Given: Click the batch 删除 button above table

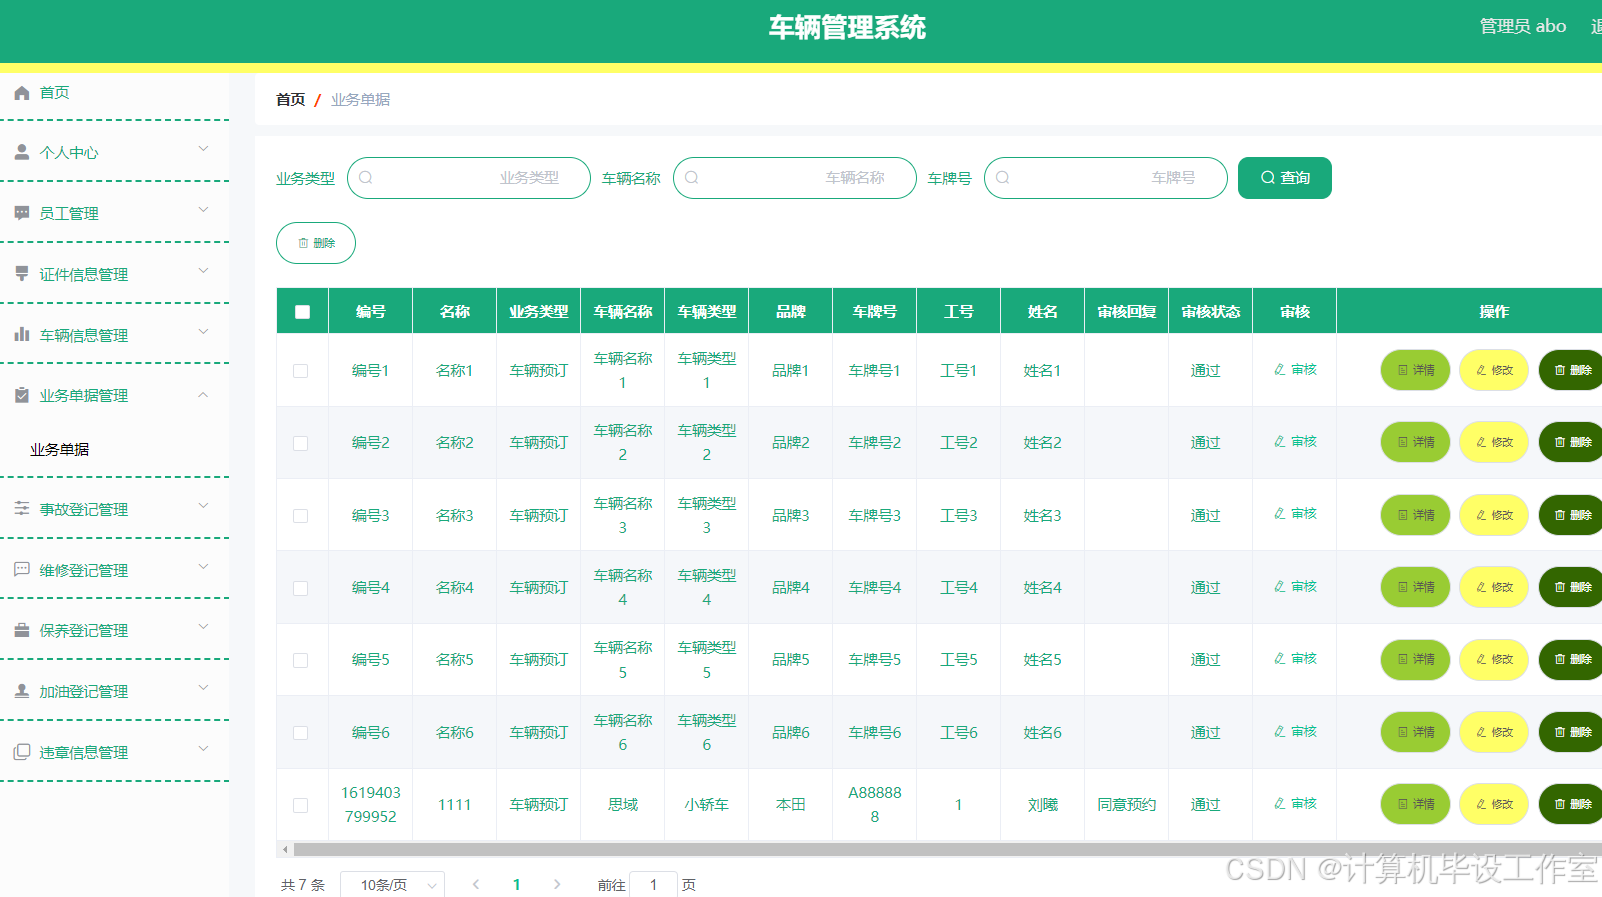Looking at the screenshot, I should pos(316,243).
